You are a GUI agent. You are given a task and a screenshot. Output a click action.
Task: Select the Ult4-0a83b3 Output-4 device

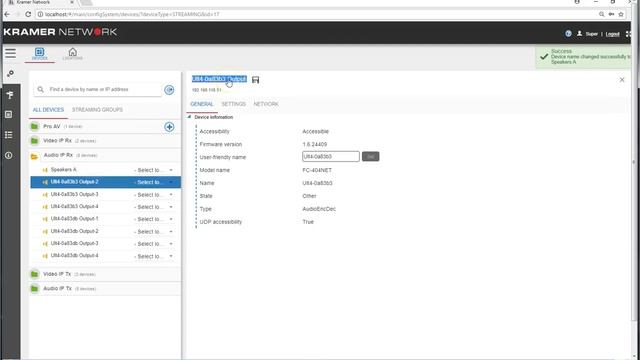click(x=74, y=207)
